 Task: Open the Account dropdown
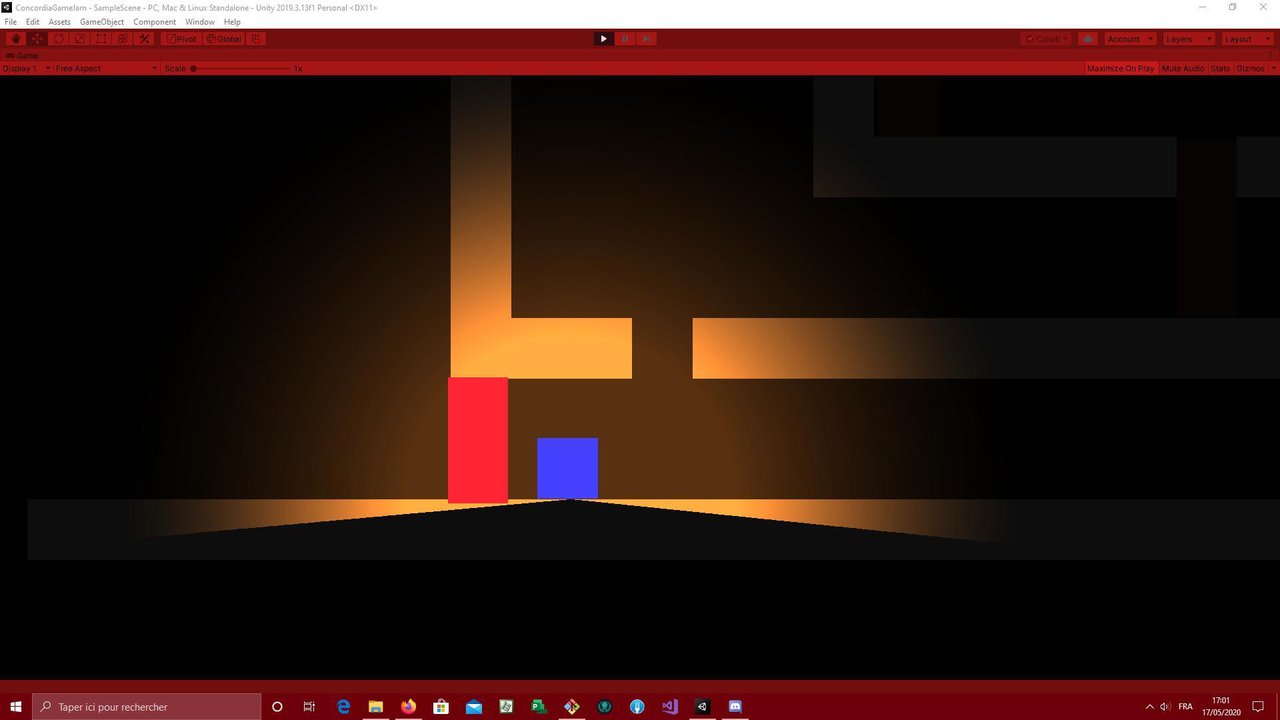click(1130, 39)
